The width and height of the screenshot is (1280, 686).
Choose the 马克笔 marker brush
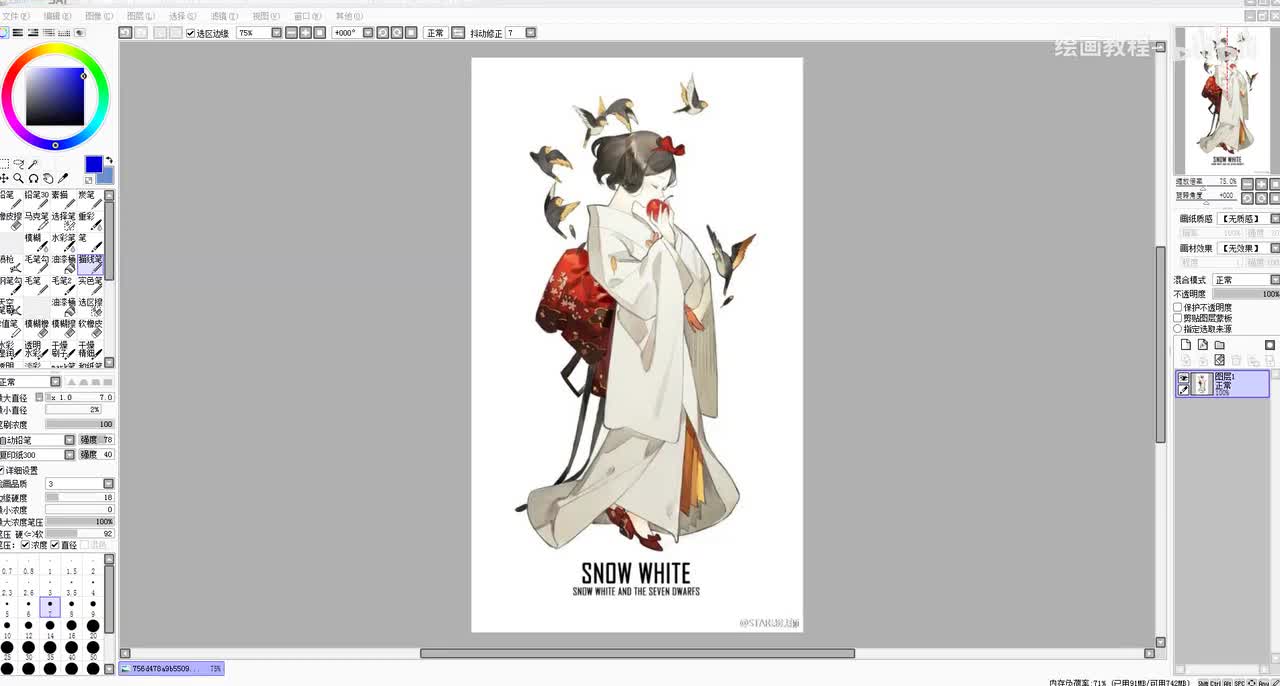[37, 221]
